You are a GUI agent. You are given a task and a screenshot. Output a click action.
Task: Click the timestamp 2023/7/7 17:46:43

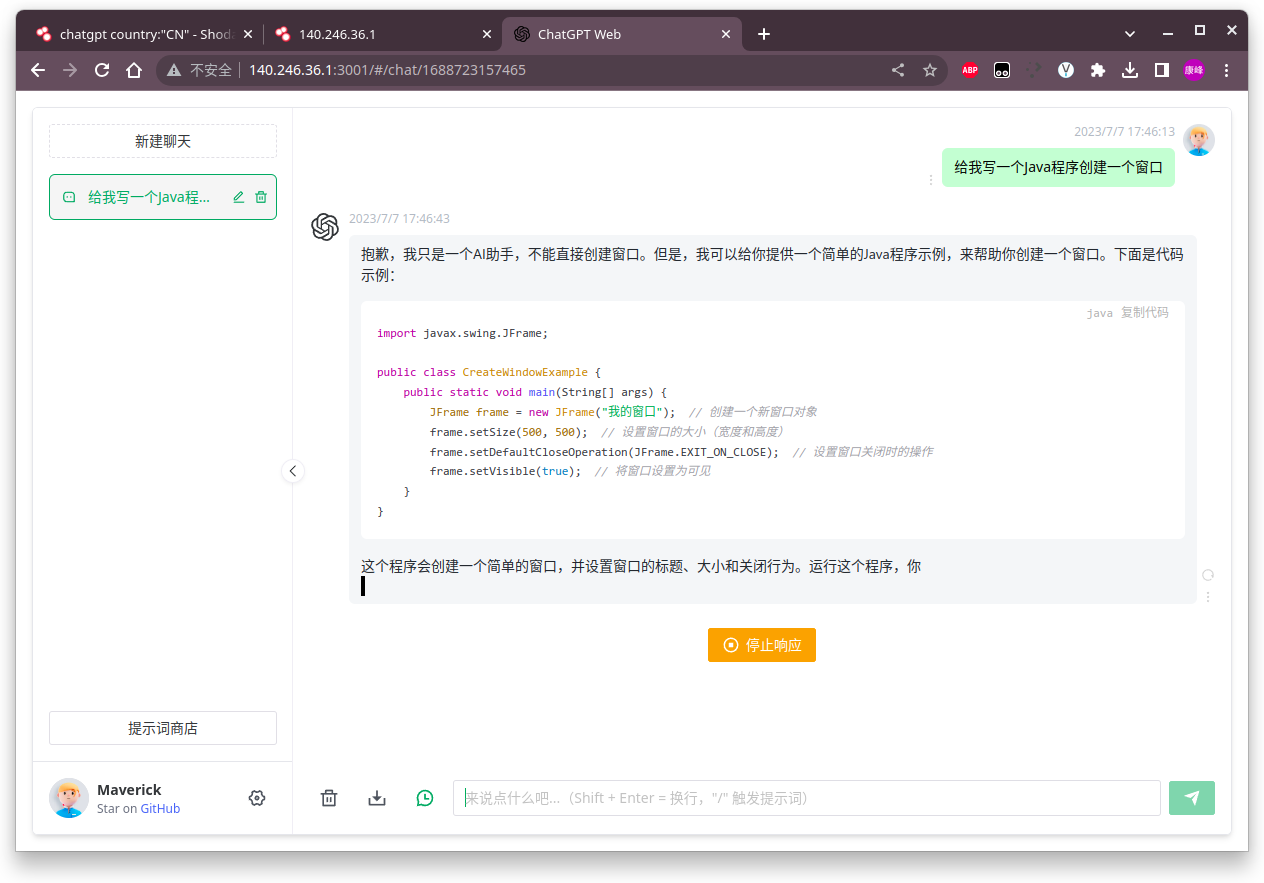click(399, 219)
